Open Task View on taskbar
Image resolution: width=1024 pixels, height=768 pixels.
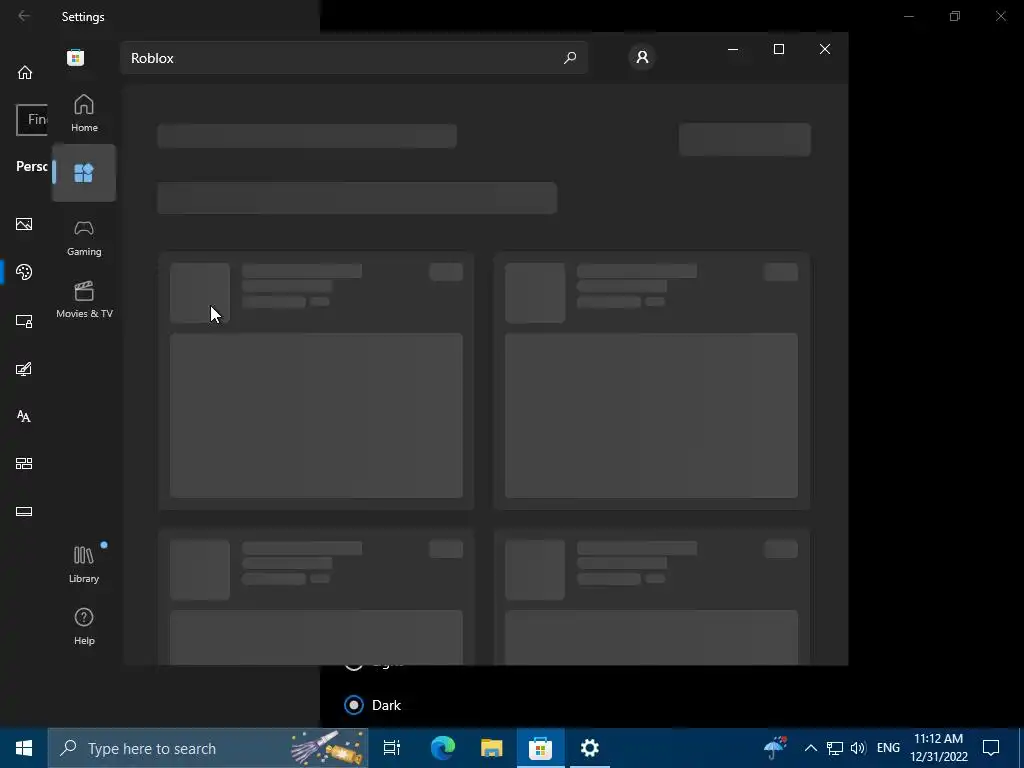pos(392,748)
